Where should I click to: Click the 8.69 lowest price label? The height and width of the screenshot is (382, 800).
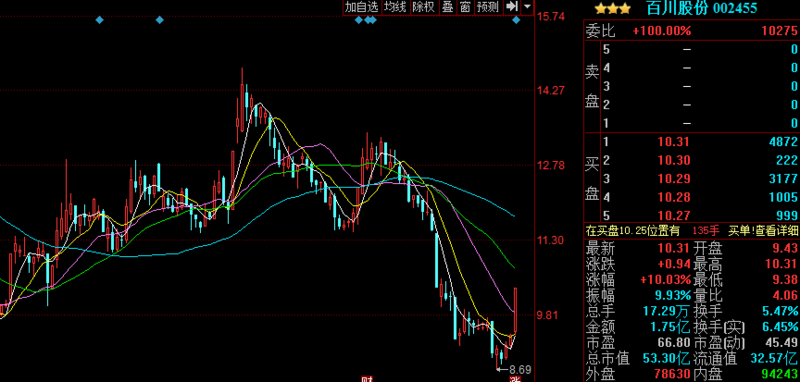pyautogui.click(x=520, y=369)
